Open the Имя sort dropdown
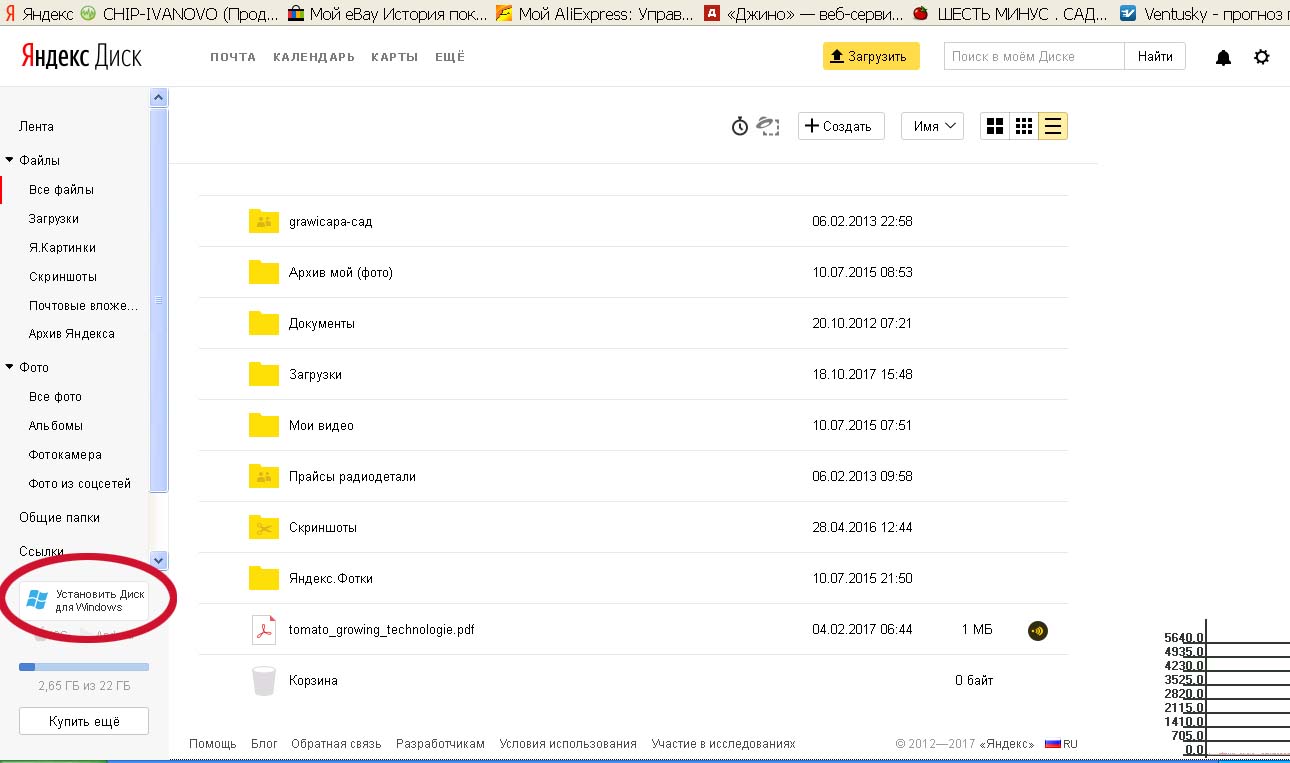This screenshot has height=763, width=1290. (932, 126)
